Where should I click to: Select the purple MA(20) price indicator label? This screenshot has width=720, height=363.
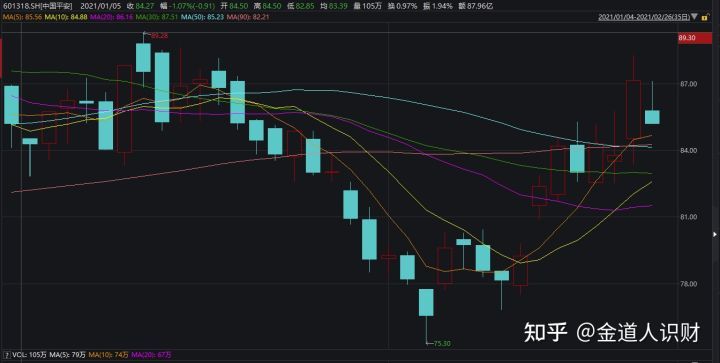pos(112,17)
